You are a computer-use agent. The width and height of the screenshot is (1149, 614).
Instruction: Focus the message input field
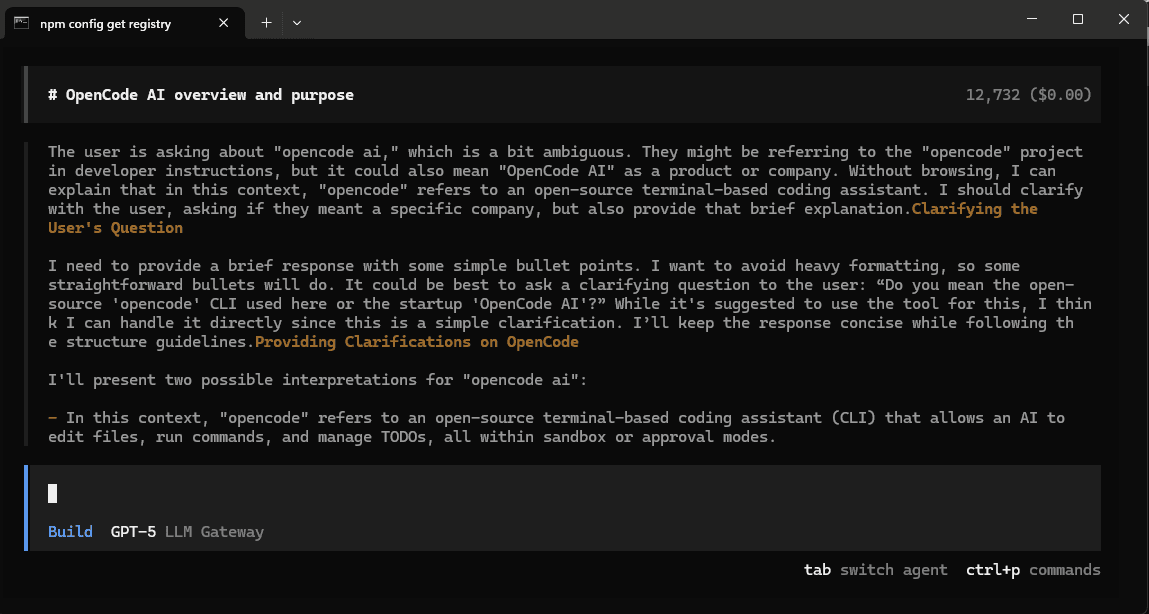point(400,493)
